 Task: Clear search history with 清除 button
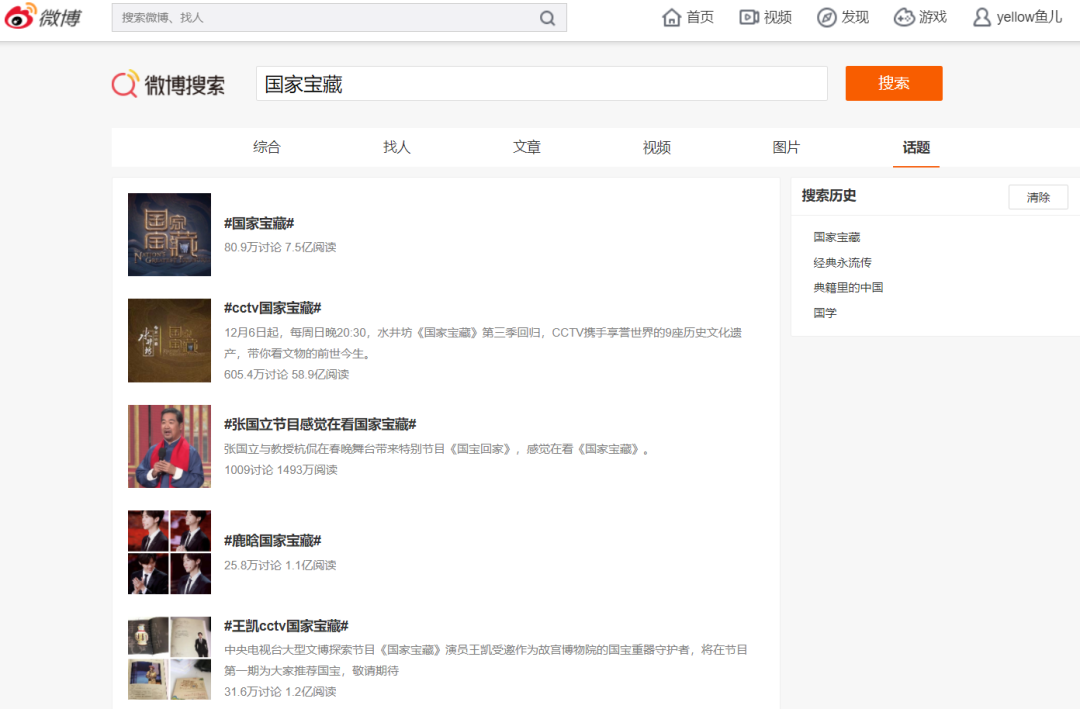(x=1038, y=197)
